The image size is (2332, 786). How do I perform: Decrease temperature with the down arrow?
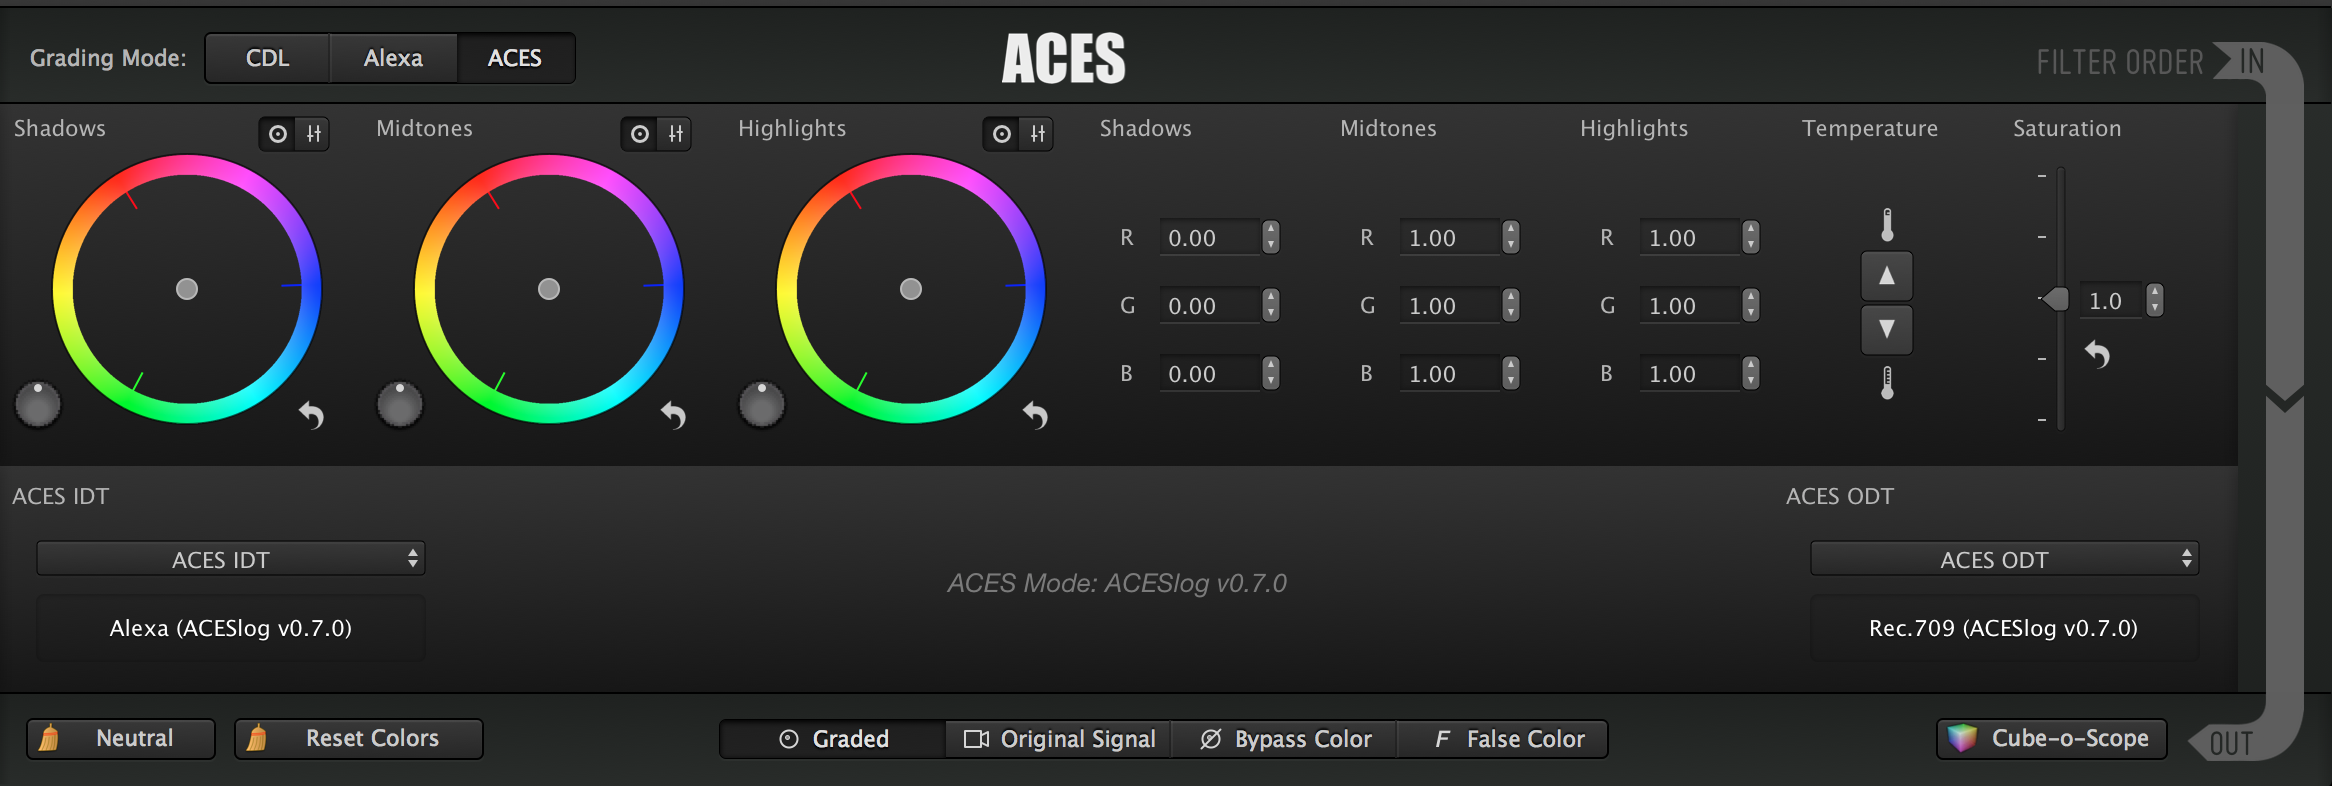[1886, 329]
